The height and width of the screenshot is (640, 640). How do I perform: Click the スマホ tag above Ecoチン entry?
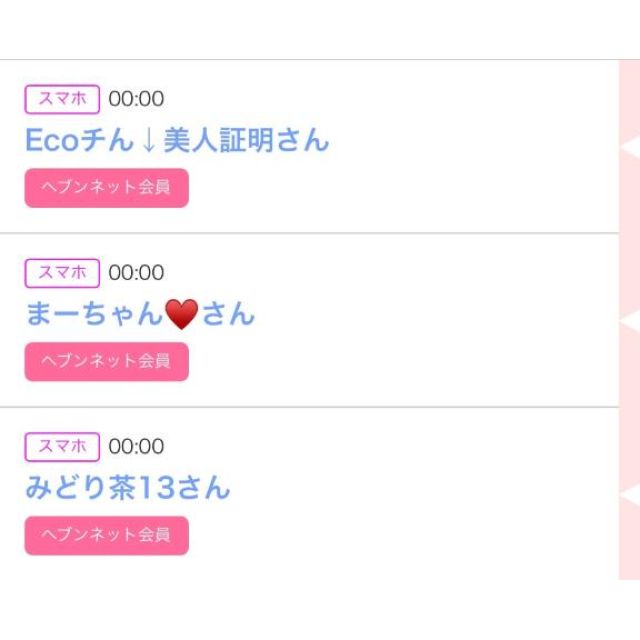62,99
